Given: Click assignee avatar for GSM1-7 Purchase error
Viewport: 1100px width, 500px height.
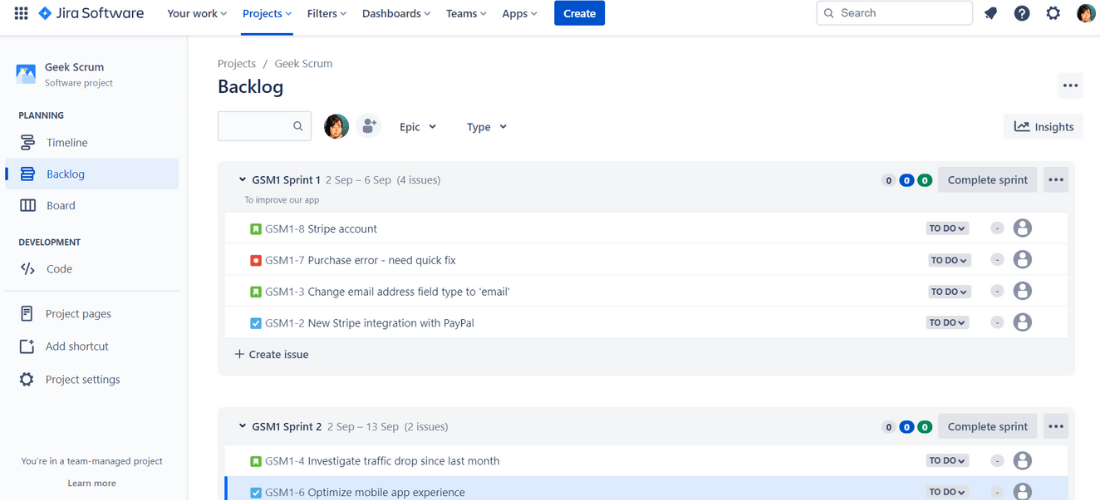Looking at the screenshot, I should (1023, 259).
